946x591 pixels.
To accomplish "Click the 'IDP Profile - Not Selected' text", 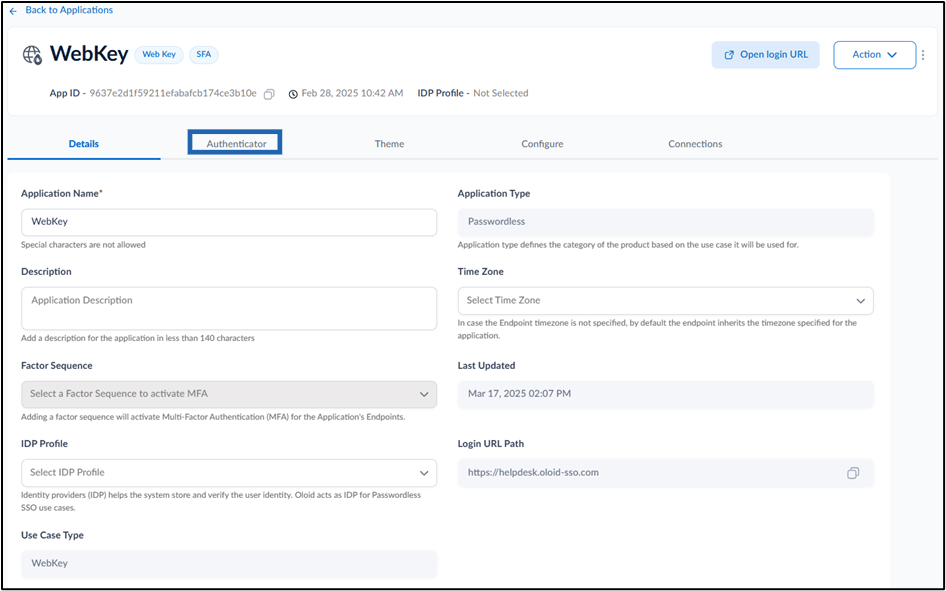I will [473, 93].
